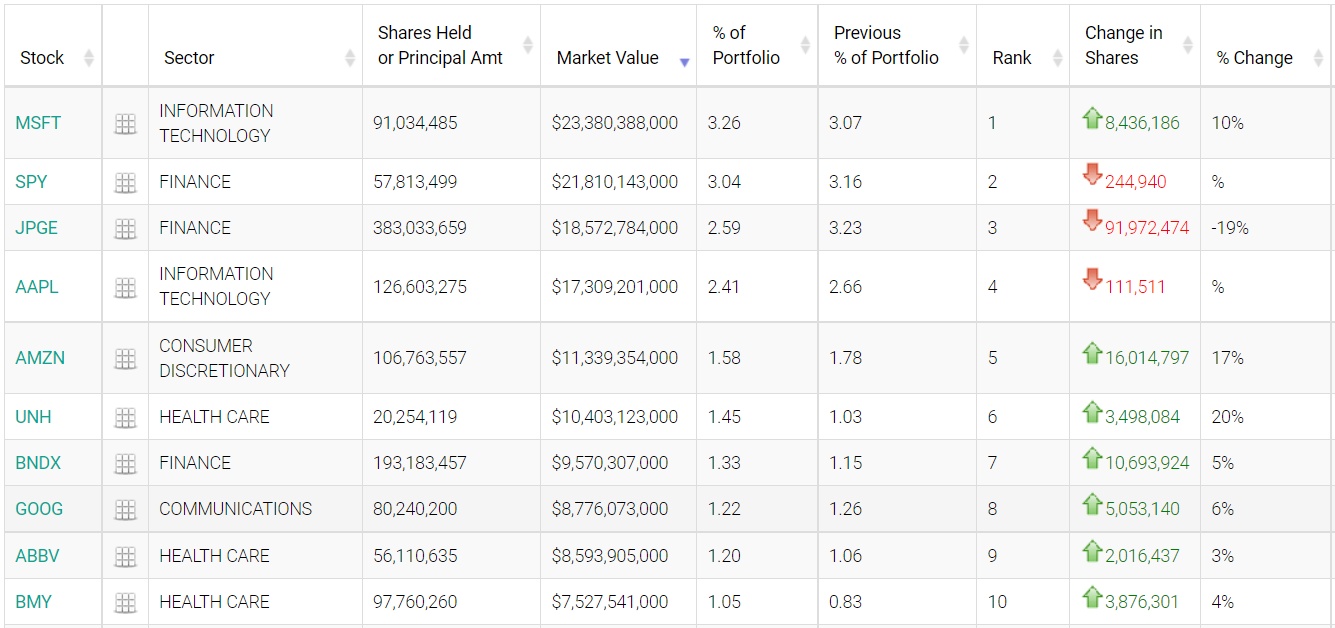Click the grid icon beside SPY

(125, 183)
